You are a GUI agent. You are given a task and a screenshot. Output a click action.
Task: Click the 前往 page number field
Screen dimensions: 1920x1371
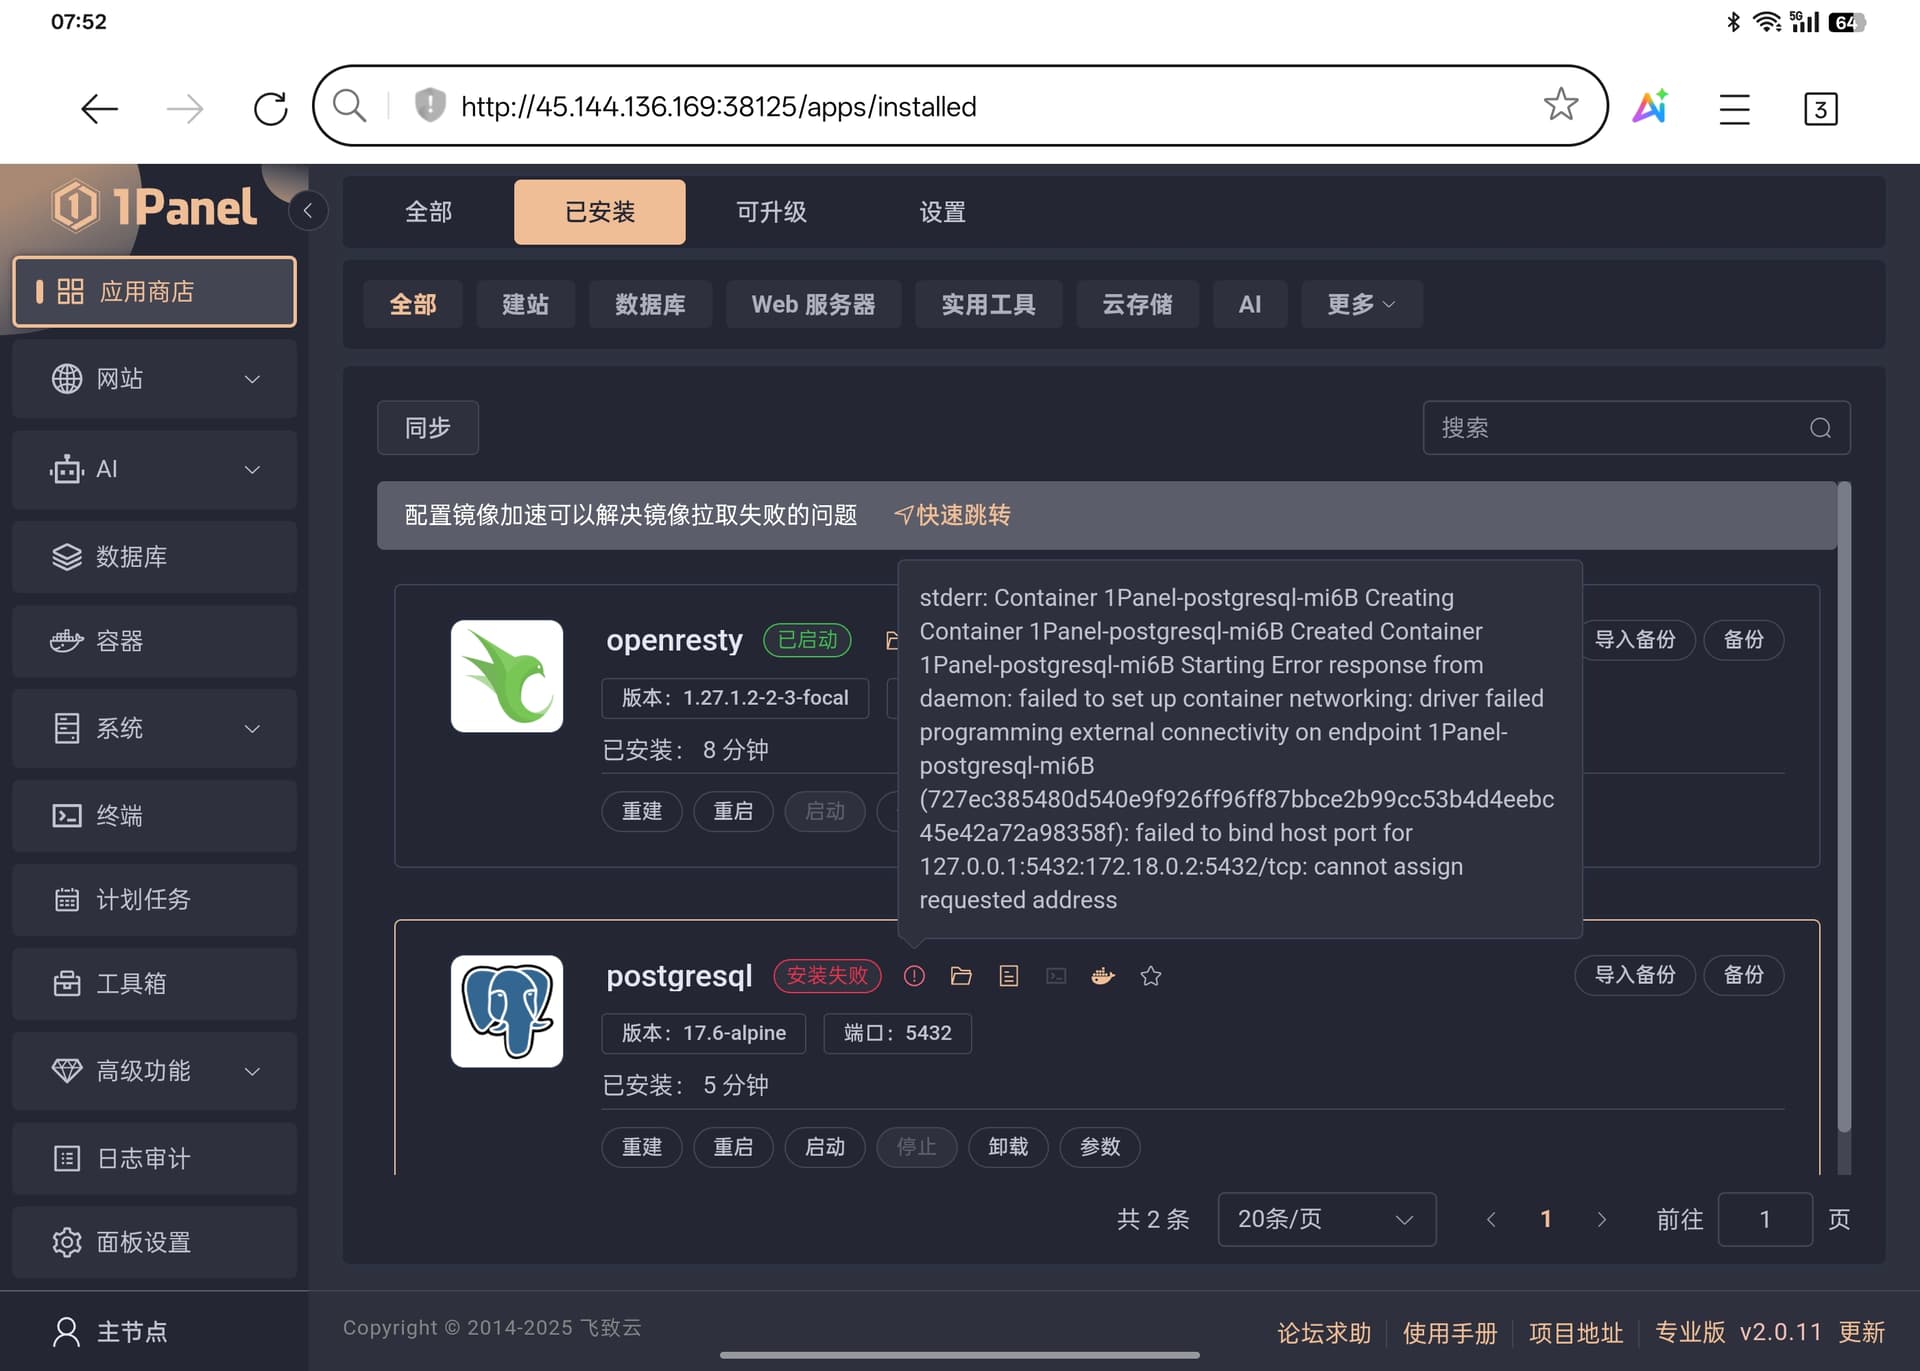pos(1765,1219)
